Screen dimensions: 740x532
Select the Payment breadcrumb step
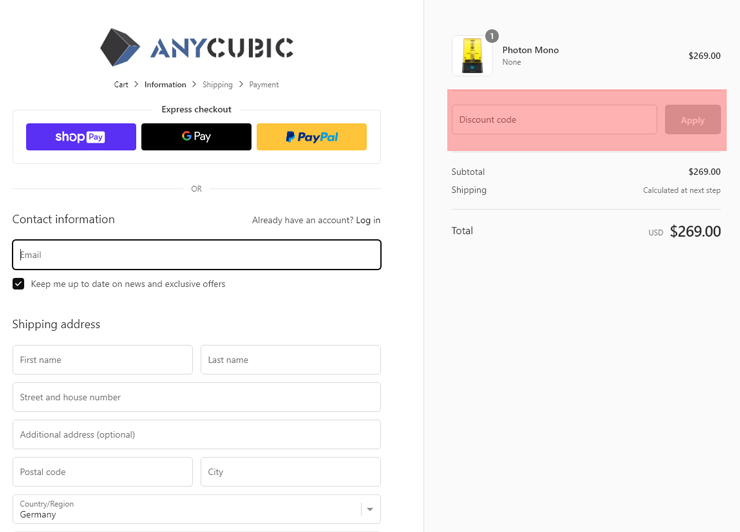pyautogui.click(x=264, y=84)
